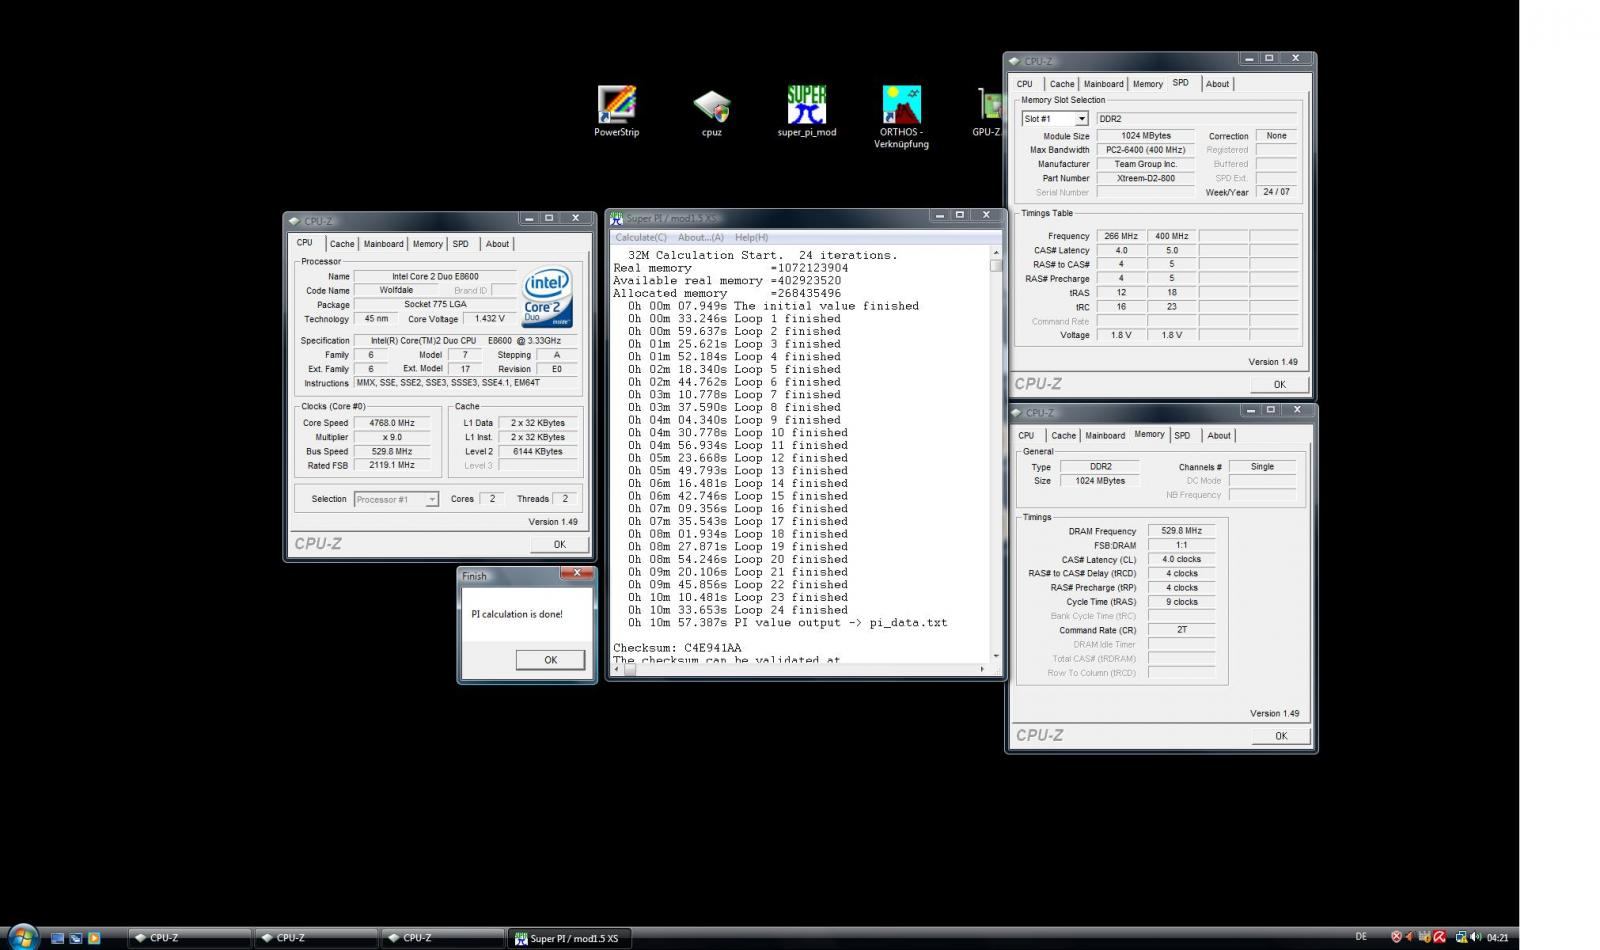
Task: Click the DE language indicator
Action: (1361, 937)
